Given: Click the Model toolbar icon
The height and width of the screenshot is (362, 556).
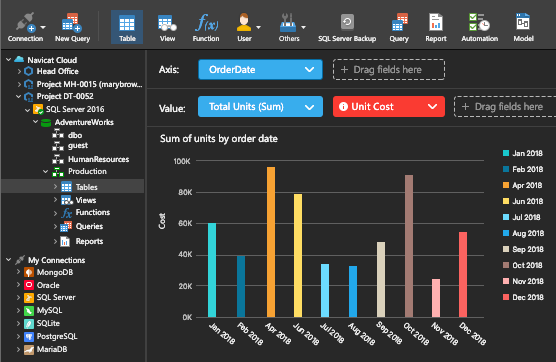Looking at the screenshot, I should (x=523, y=28).
